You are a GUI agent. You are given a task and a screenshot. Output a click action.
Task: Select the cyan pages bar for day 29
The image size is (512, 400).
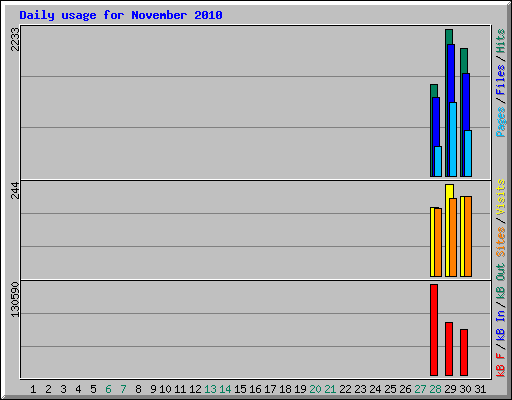pos(453,139)
